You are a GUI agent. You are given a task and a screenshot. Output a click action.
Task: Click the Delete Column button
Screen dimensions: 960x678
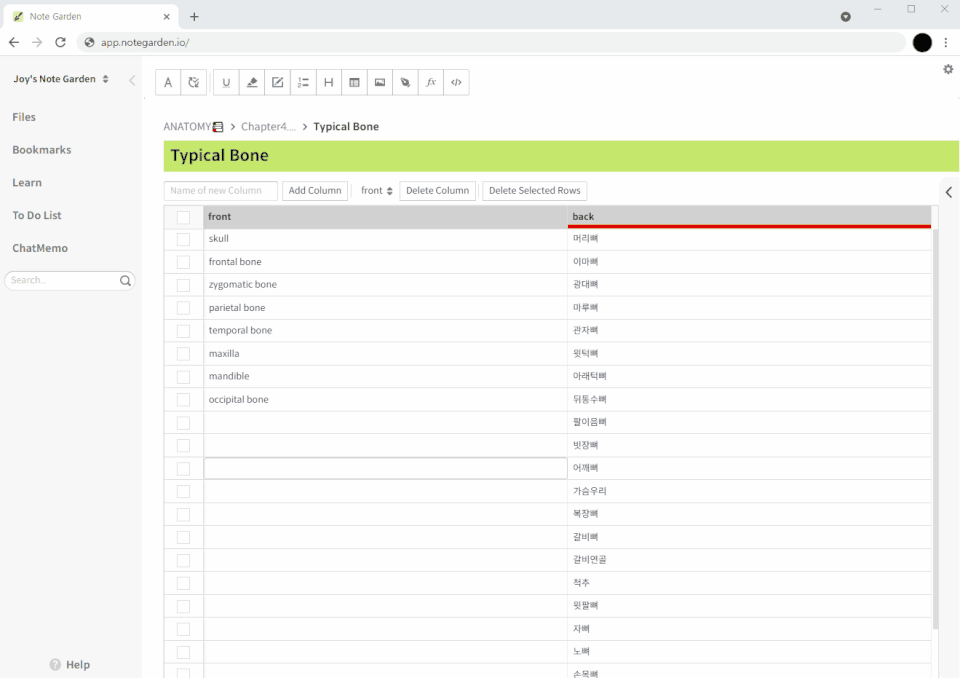(437, 190)
